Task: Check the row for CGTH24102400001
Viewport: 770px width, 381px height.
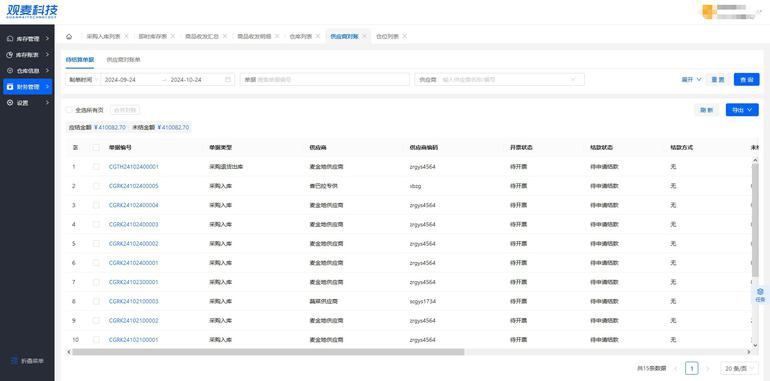Action: (96, 167)
